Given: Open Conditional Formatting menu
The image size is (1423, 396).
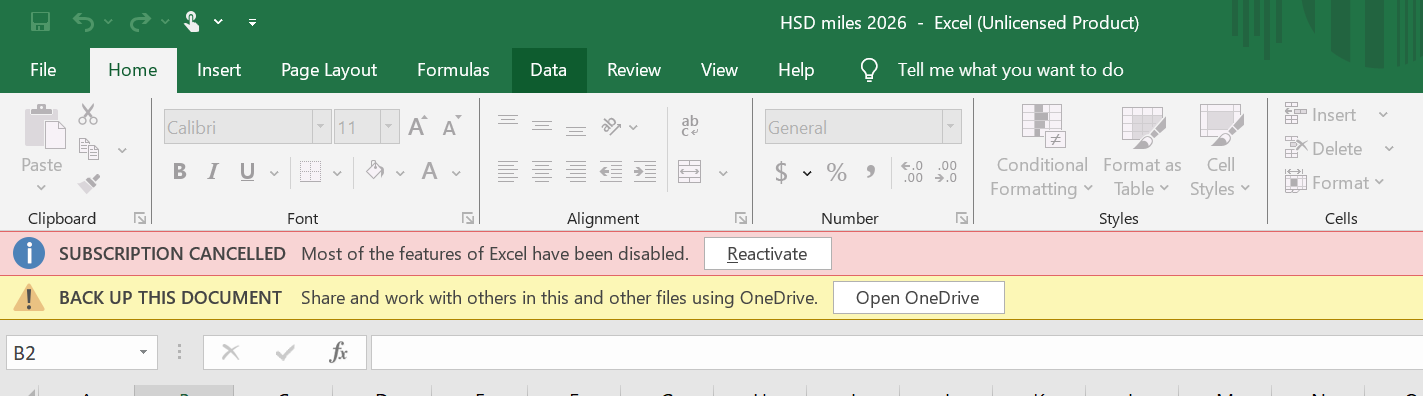Looking at the screenshot, I should [1042, 151].
